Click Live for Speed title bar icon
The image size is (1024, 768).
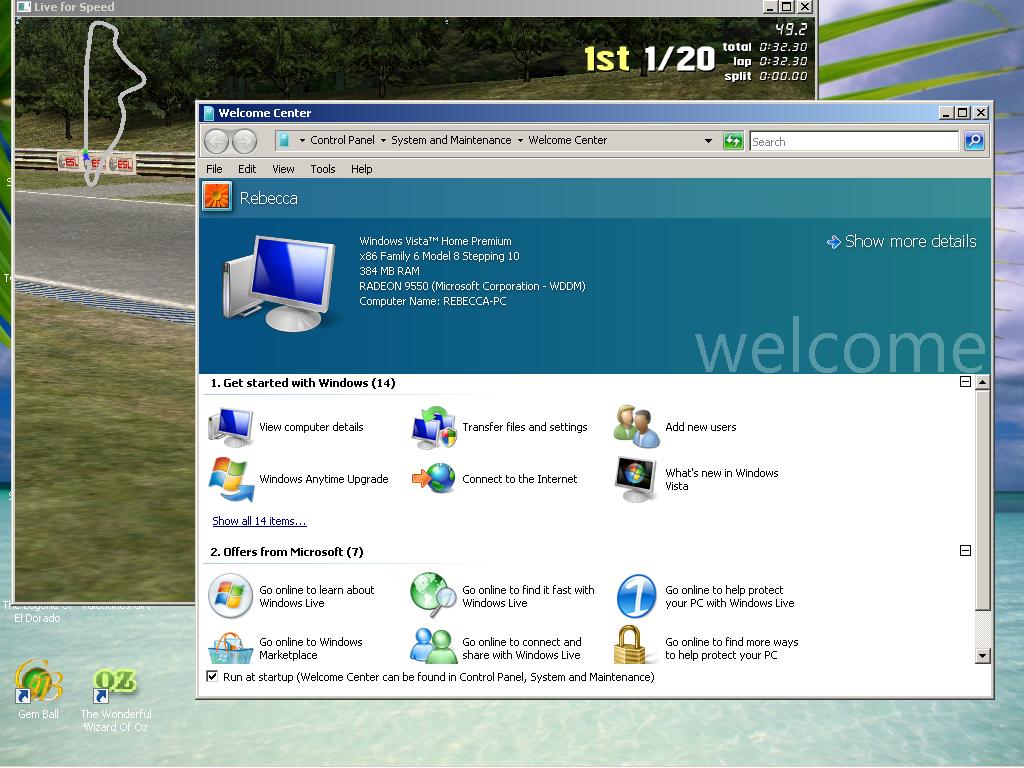(24, 7)
